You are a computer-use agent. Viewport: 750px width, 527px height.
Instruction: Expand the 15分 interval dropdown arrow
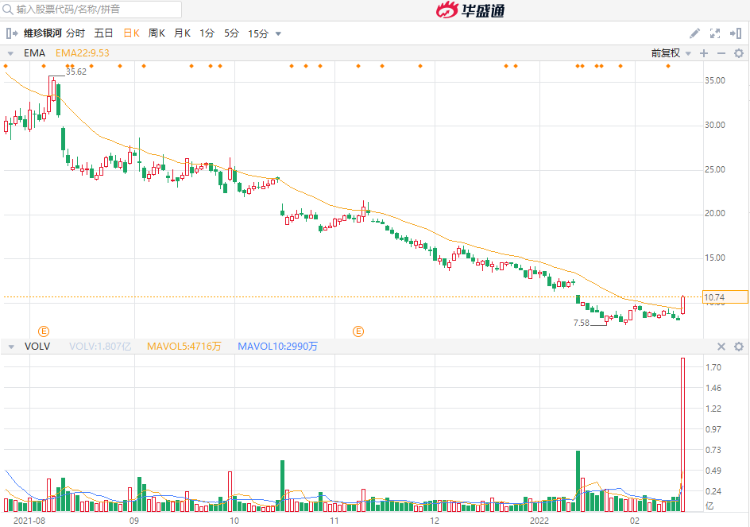(x=278, y=33)
